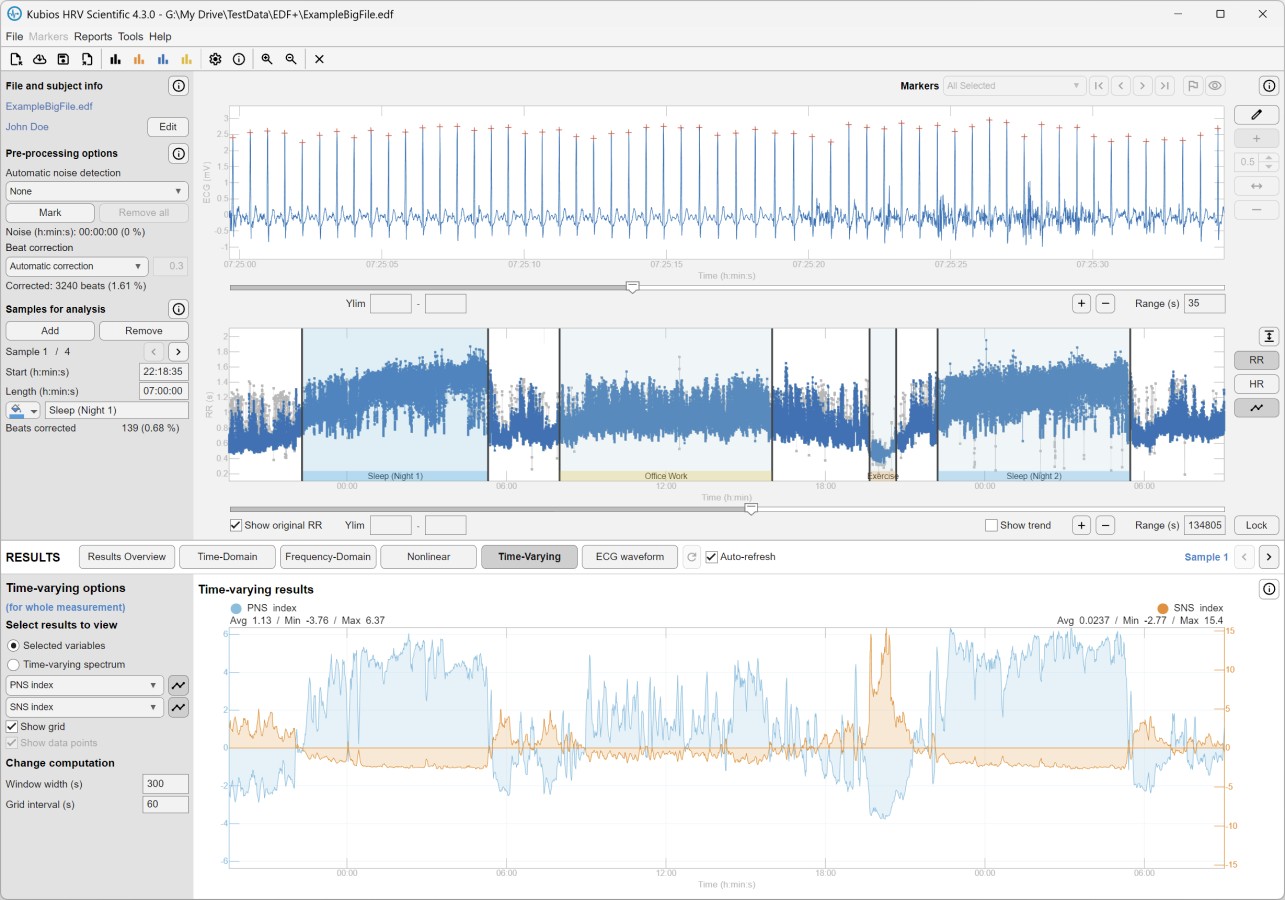Select the Time-varying spectrum radio button

(13, 664)
